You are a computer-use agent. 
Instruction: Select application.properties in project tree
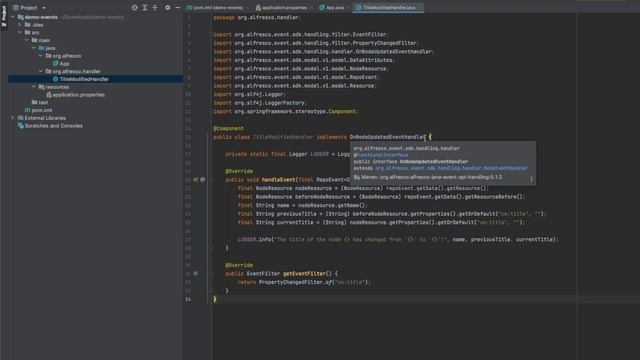75,95
